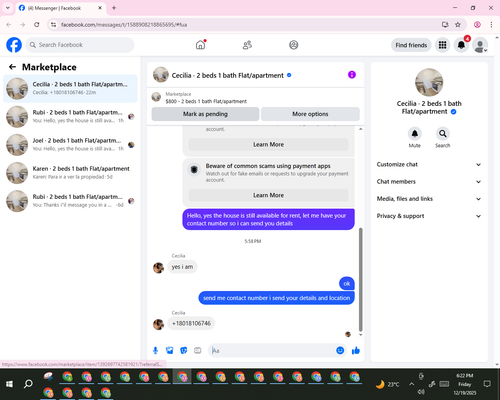Go back with the browser back arrow
Image resolution: width=500 pixels, height=400 pixels.
click(x=9, y=25)
